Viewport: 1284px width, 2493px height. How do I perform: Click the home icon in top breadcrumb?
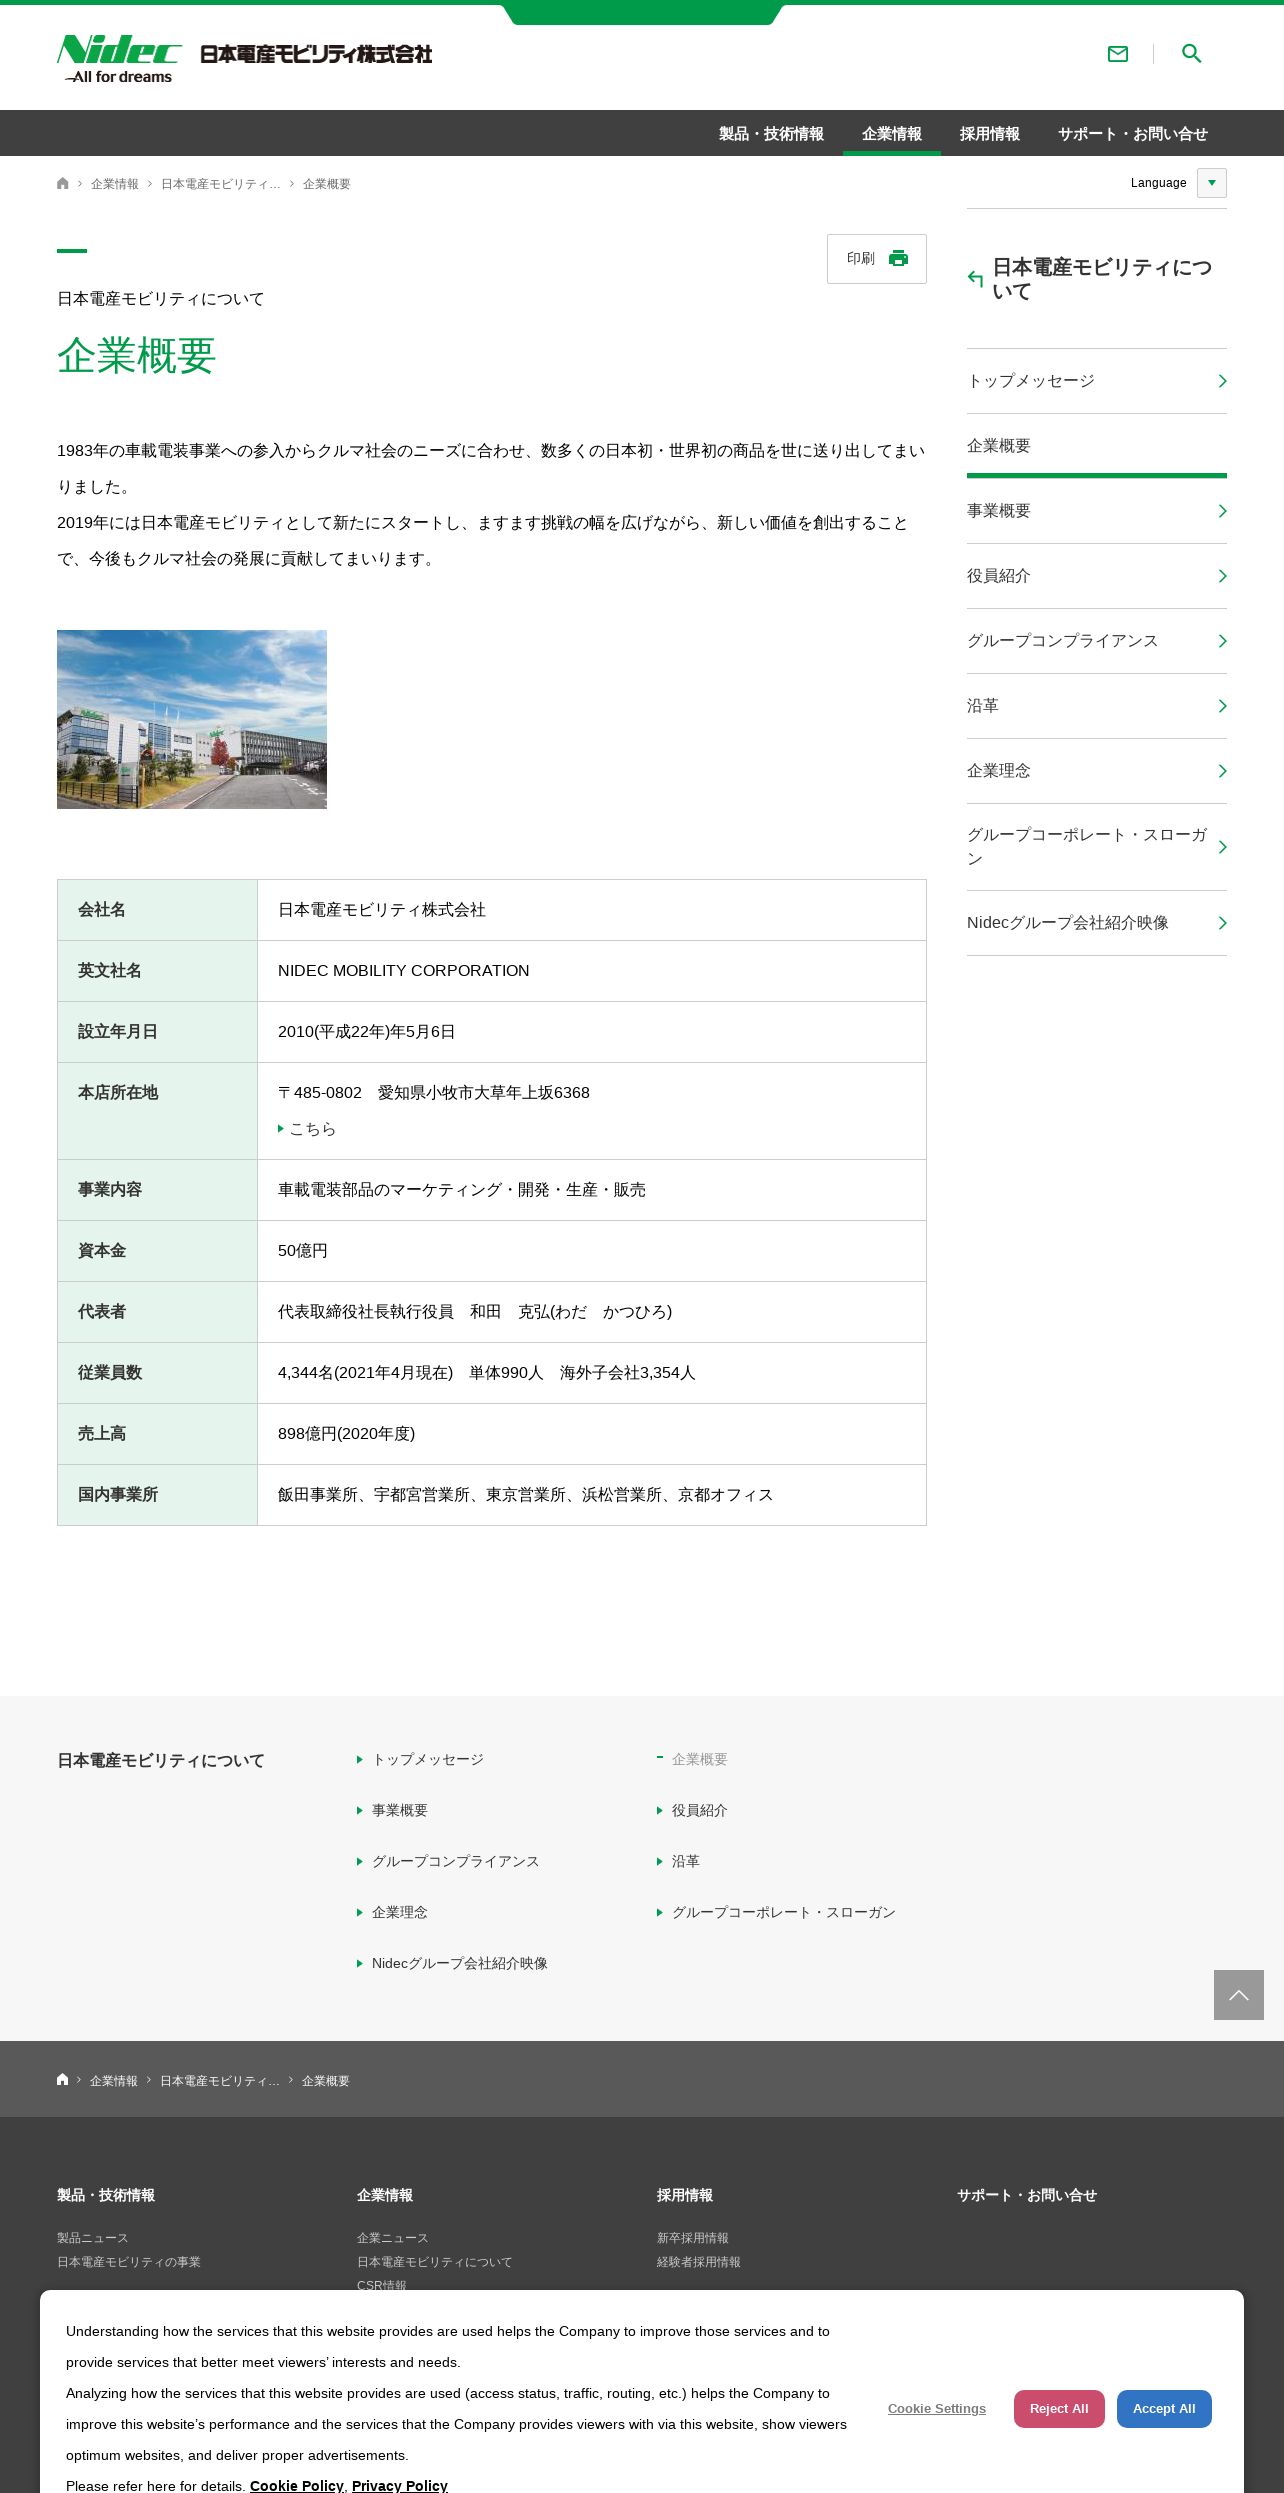[x=63, y=183]
